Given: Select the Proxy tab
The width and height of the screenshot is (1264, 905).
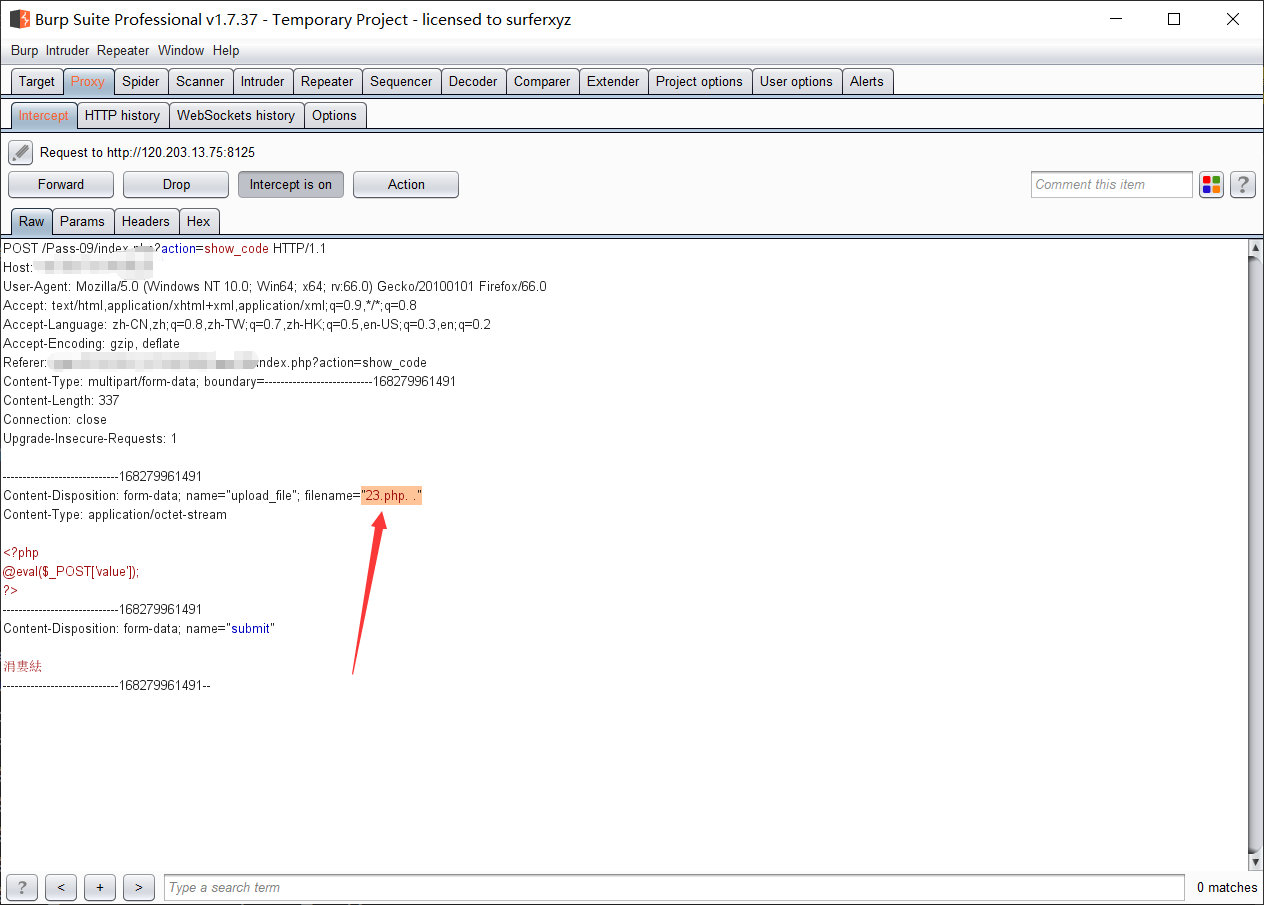Looking at the screenshot, I should pos(88,81).
